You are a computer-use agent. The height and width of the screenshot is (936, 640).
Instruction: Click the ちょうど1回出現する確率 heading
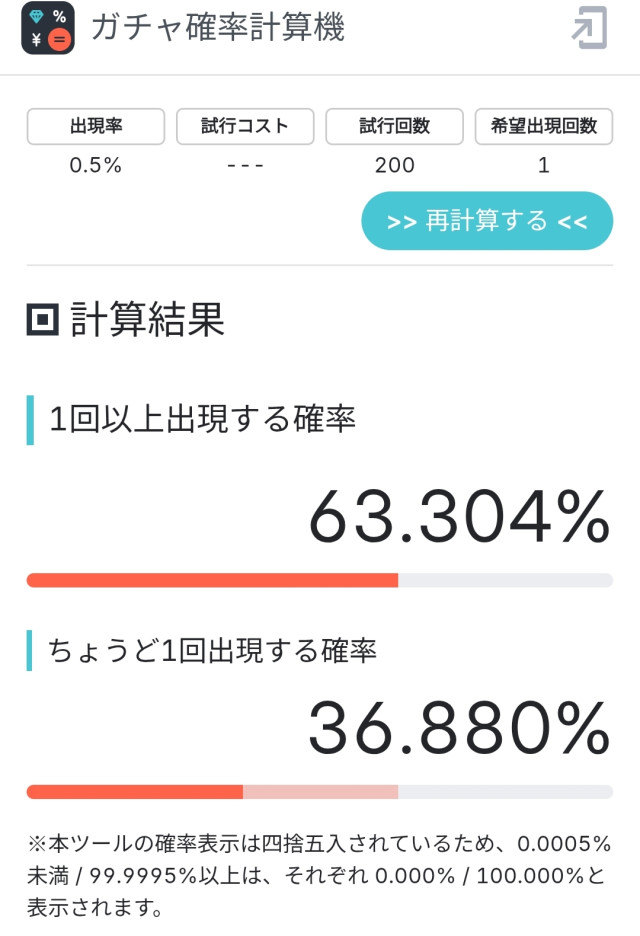pyautogui.click(x=212, y=651)
